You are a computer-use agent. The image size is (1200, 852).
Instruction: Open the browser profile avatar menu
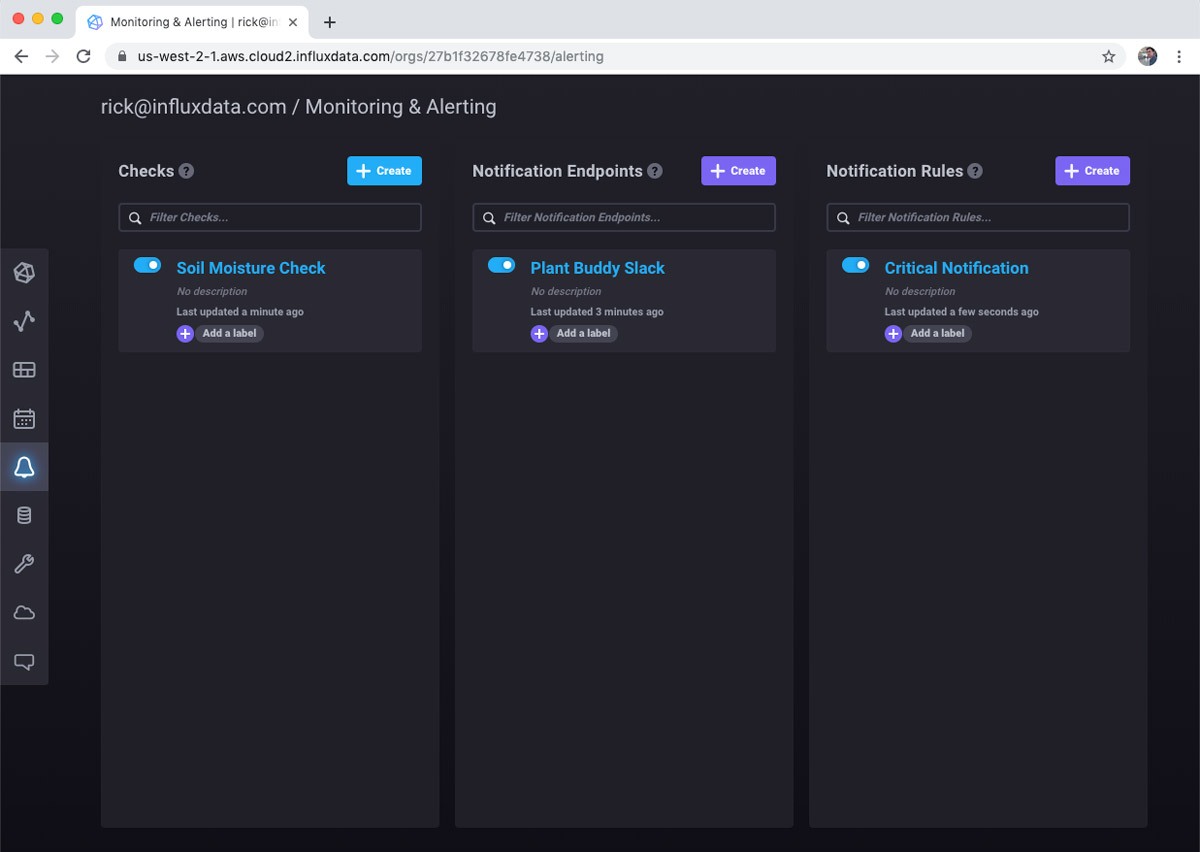pyautogui.click(x=1145, y=56)
